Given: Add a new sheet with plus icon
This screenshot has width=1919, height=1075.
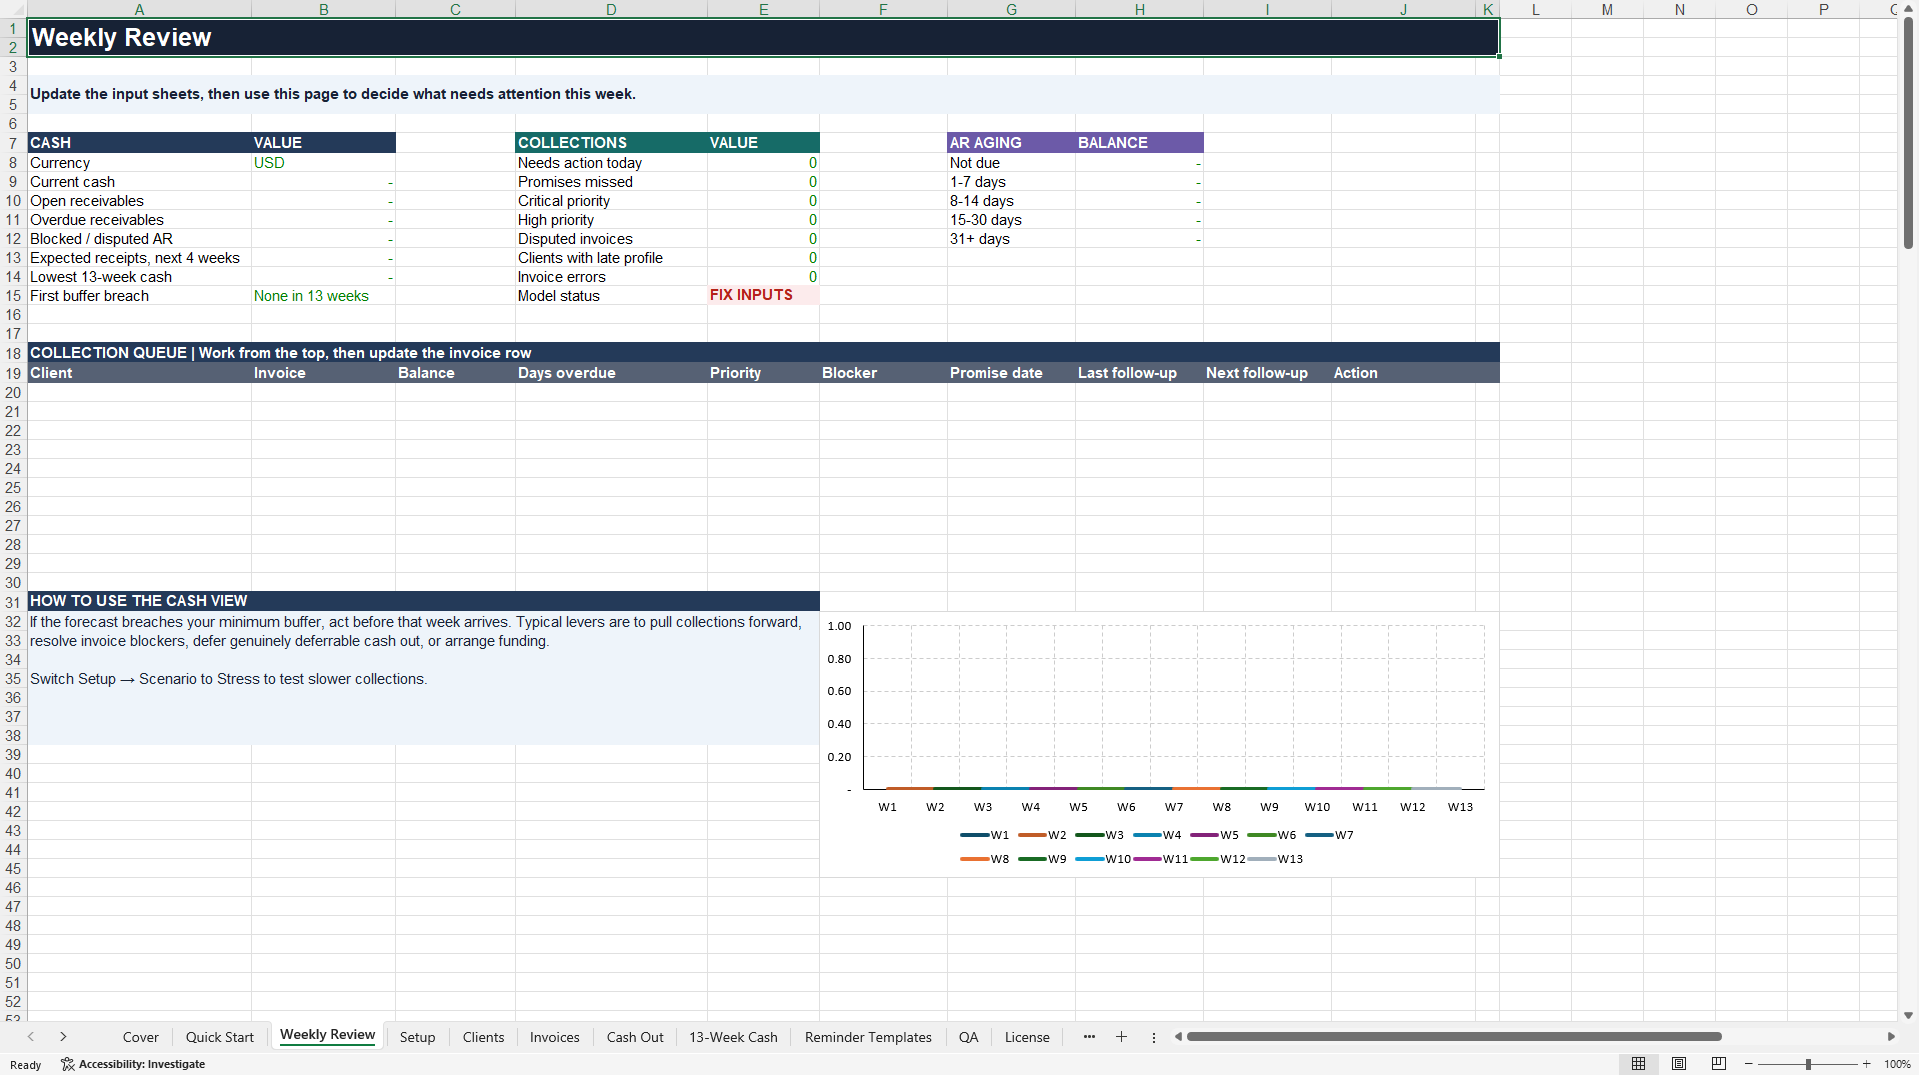Looking at the screenshot, I should [x=1121, y=1037].
